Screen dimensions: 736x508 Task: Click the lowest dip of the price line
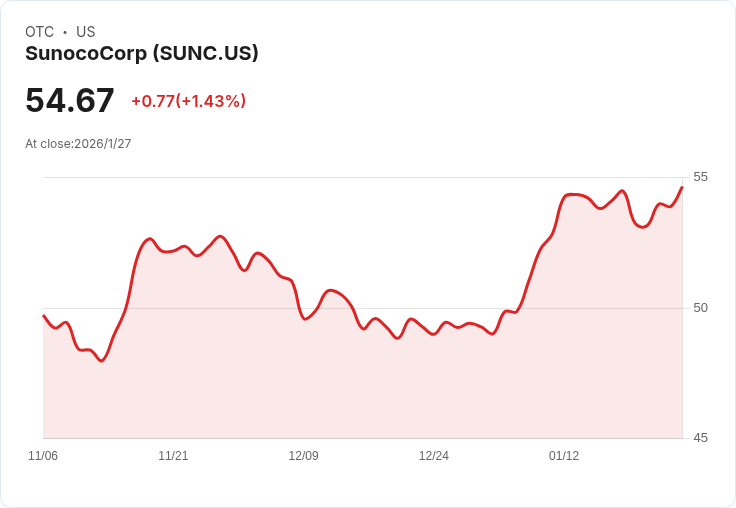tap(101, 361)
